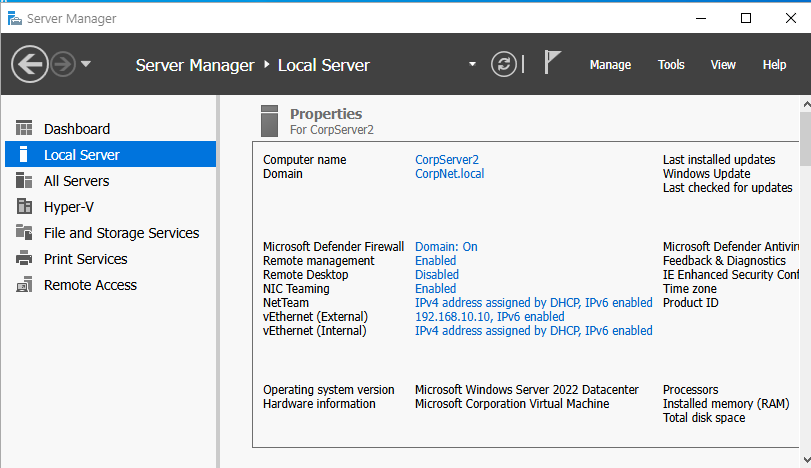Click the vertical scrollbar of the Properties pane
The height and width of the screenshot is (468, 811).
(x=804, y=140)
